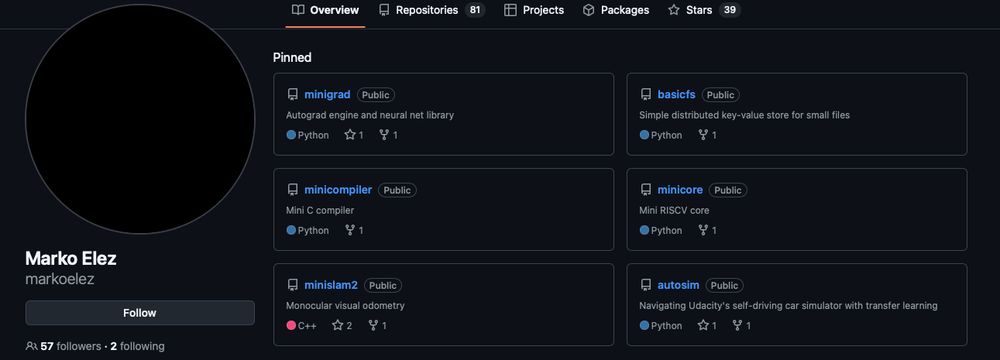This screenshot has width=1000, height=360.
Task: Go to the Packages tab
Action: tap(616, 10)
